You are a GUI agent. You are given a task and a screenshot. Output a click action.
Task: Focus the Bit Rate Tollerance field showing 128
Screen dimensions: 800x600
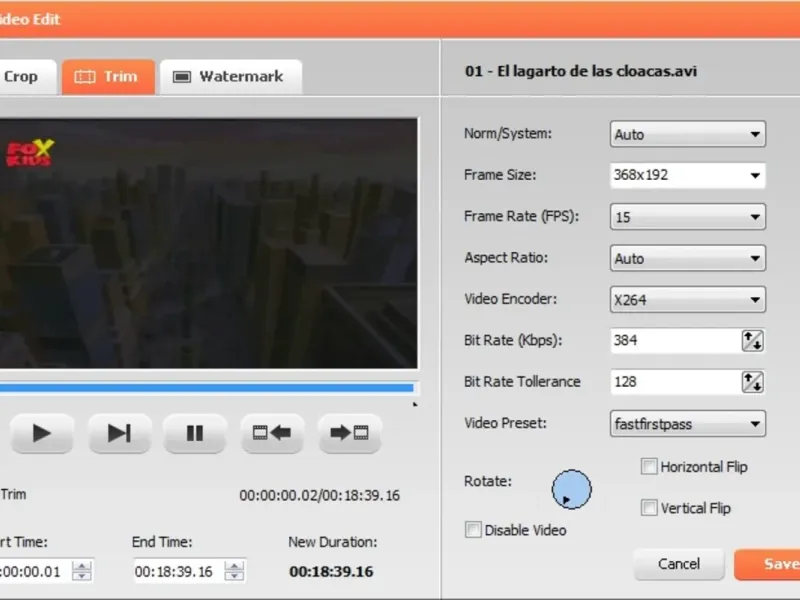tap(676, 382)
